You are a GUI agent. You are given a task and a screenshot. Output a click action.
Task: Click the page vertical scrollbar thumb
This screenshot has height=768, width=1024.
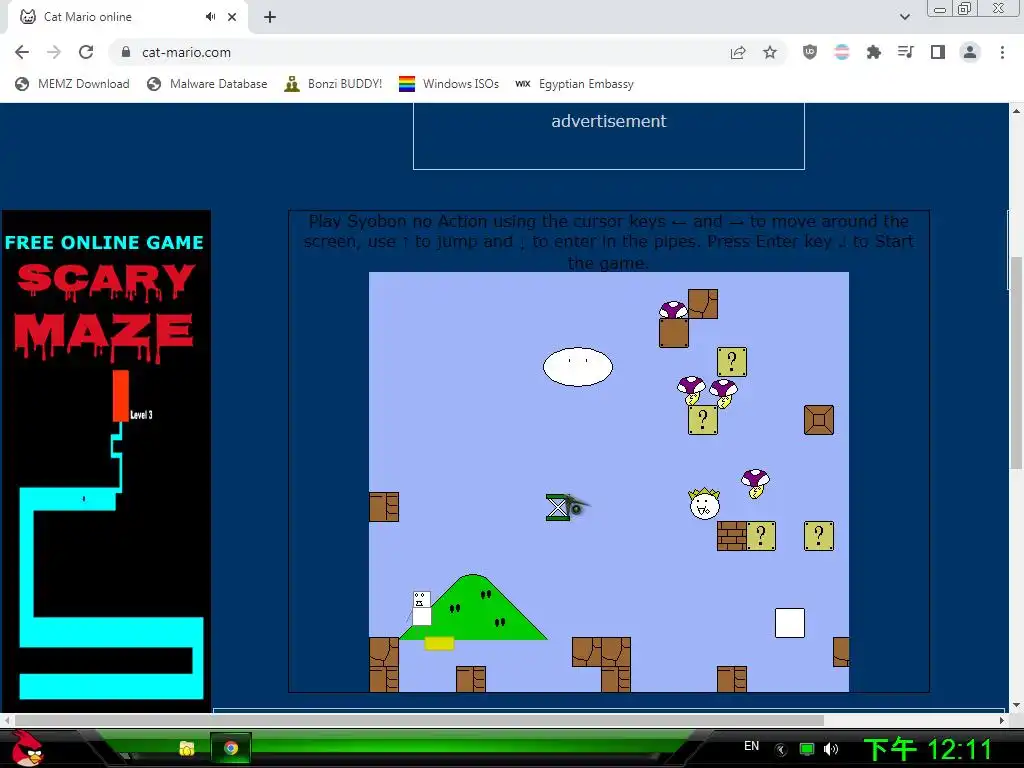click(x=1016, y=362)
